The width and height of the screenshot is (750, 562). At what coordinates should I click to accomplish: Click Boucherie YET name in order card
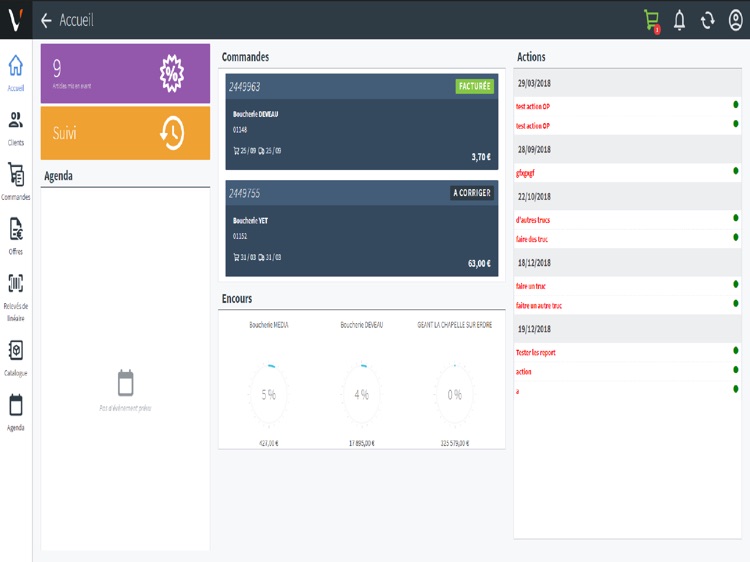point(250,221)
